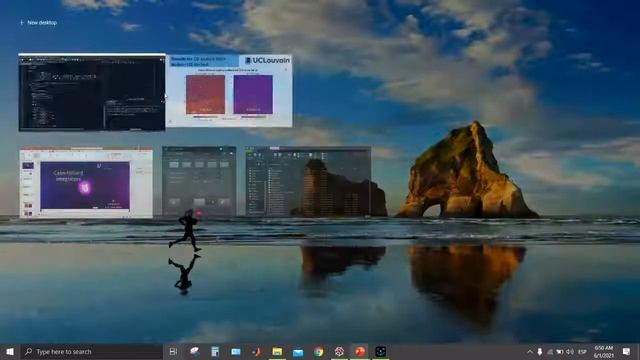This screenshot has height=360, width=640.
Task: Open the network status tray icon
Action: click(x=550, y=351)
